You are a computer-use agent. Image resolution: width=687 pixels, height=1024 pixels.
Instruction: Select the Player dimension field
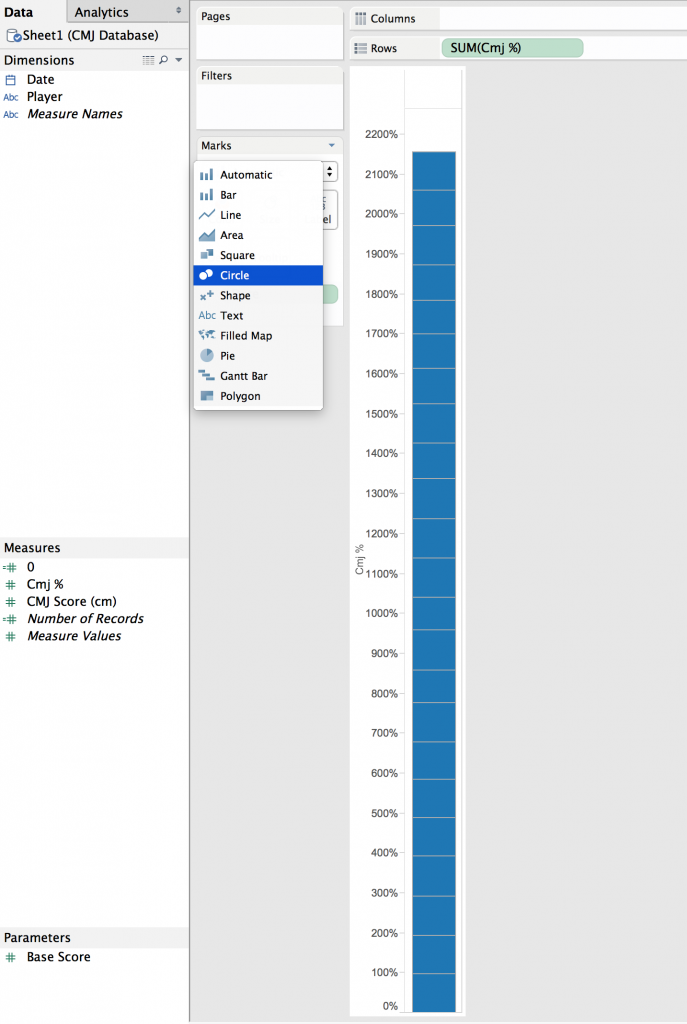pos(44,97)
